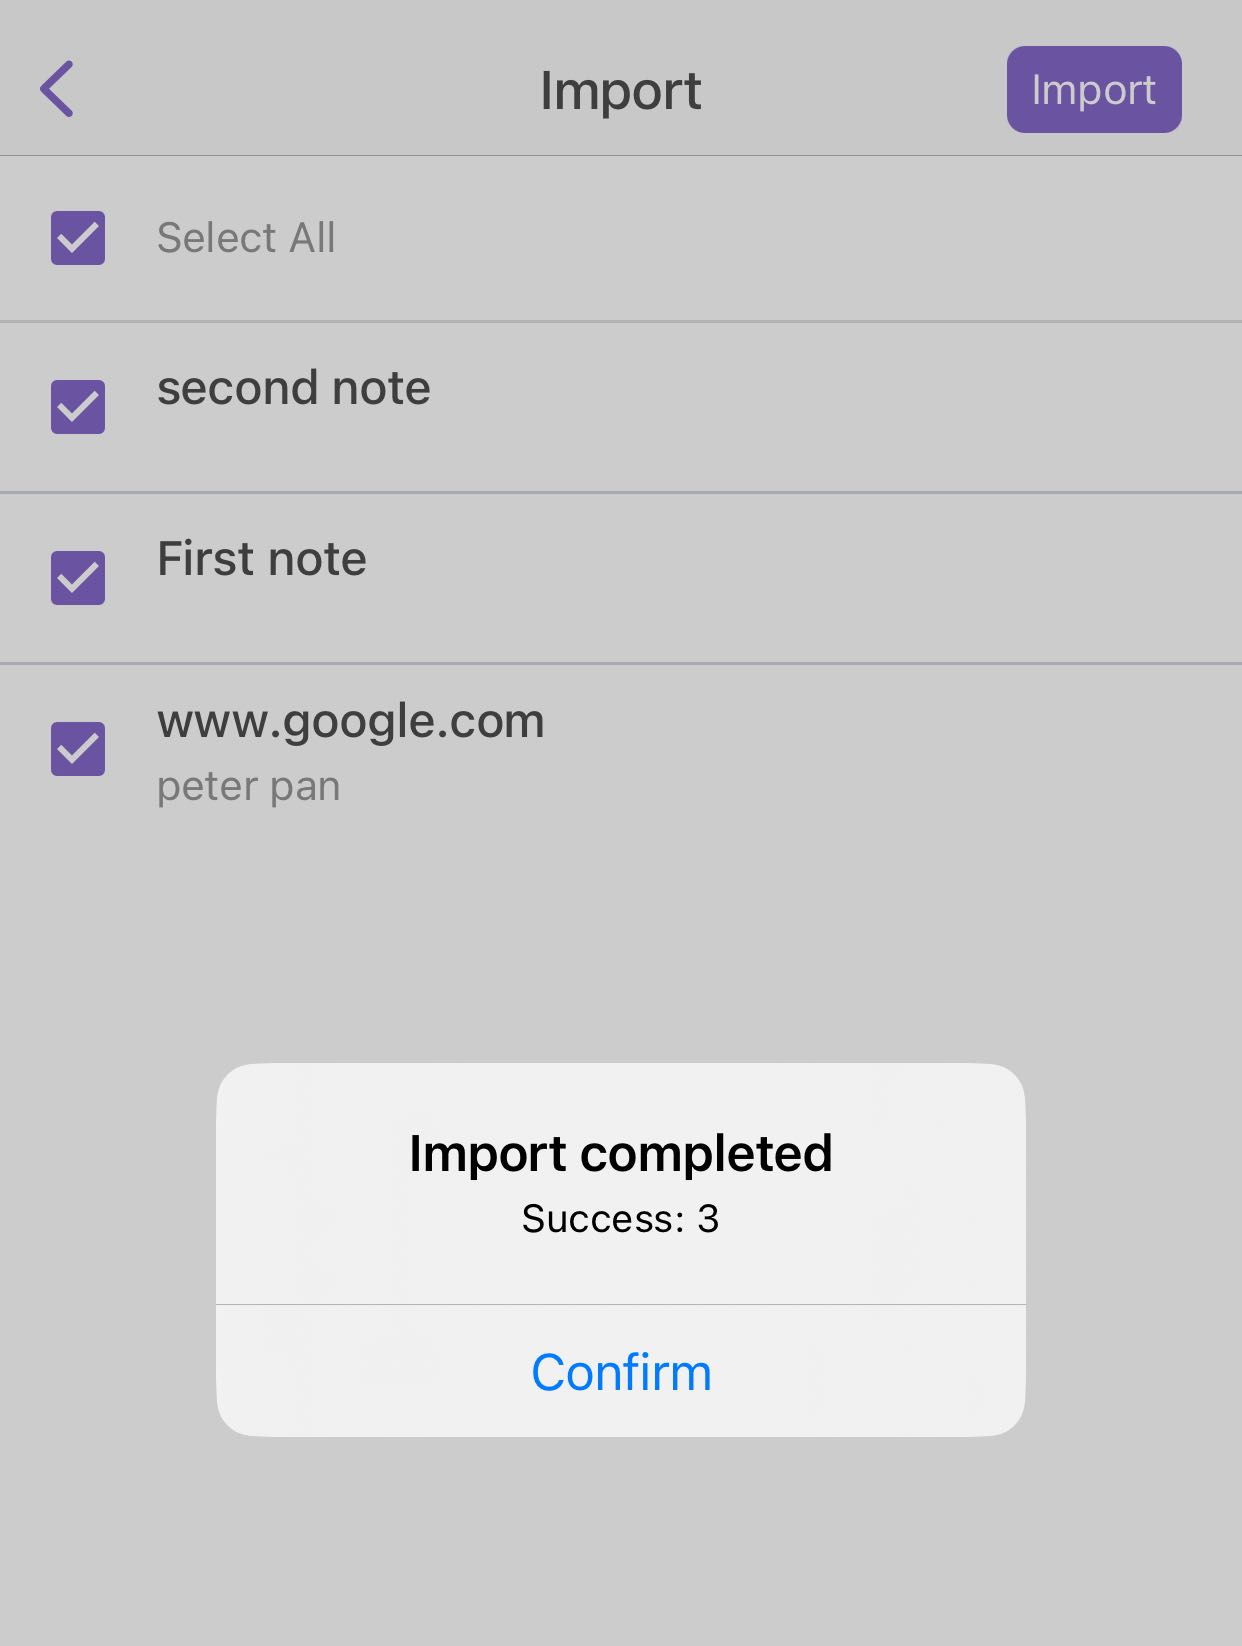This screenshot has height=1646, width=1242.
Task: Click the checkmark icon beside Select All
Action: (78, 238)
